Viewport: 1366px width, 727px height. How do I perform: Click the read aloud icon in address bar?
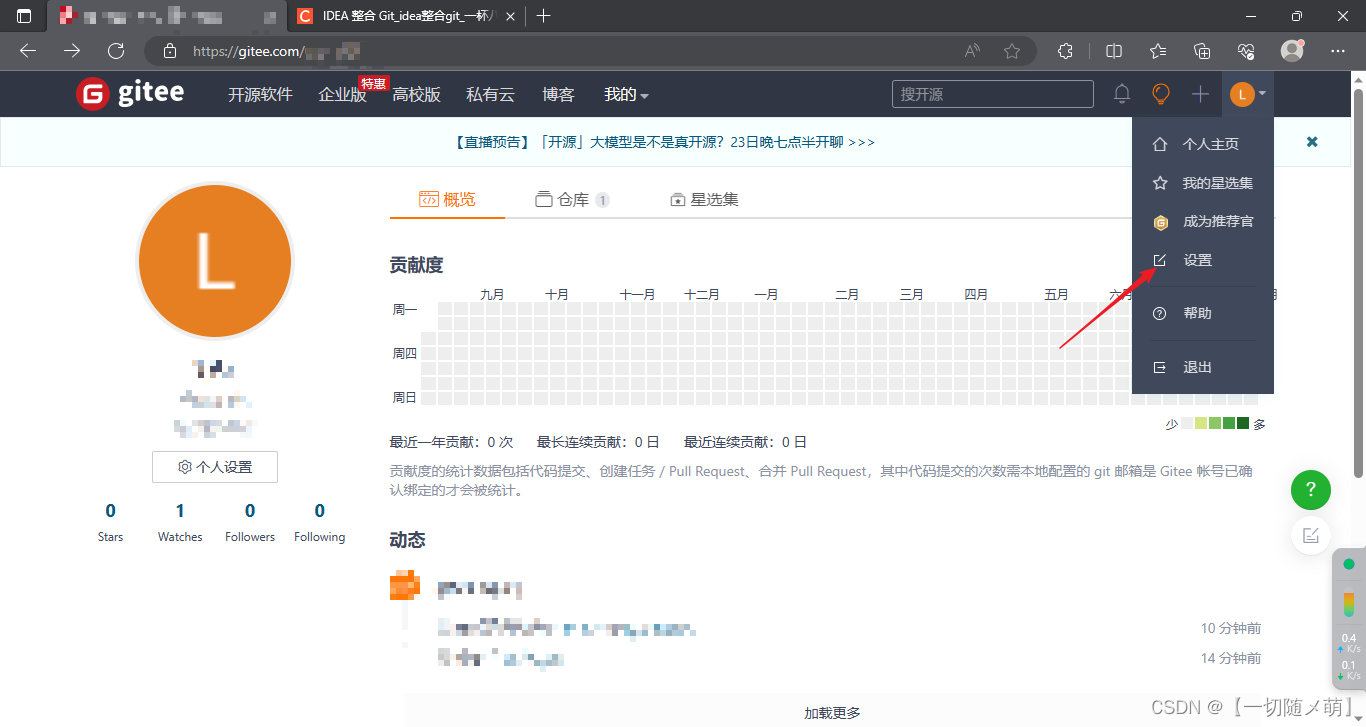[972, 51]
